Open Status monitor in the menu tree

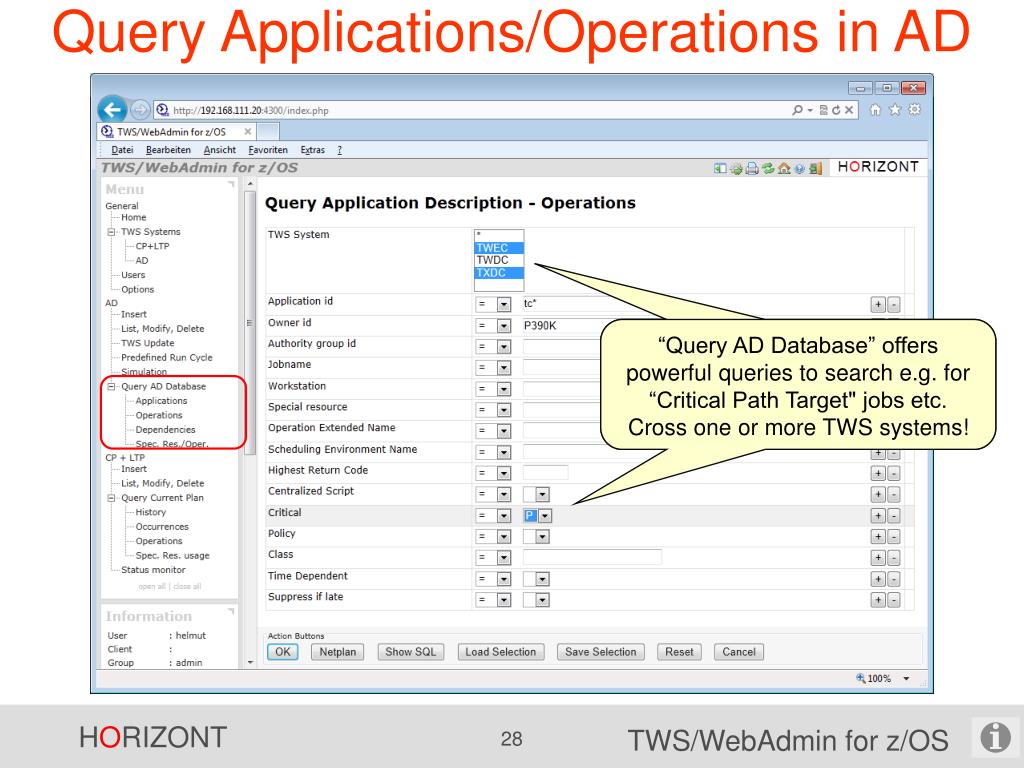[x=153, y=569]
